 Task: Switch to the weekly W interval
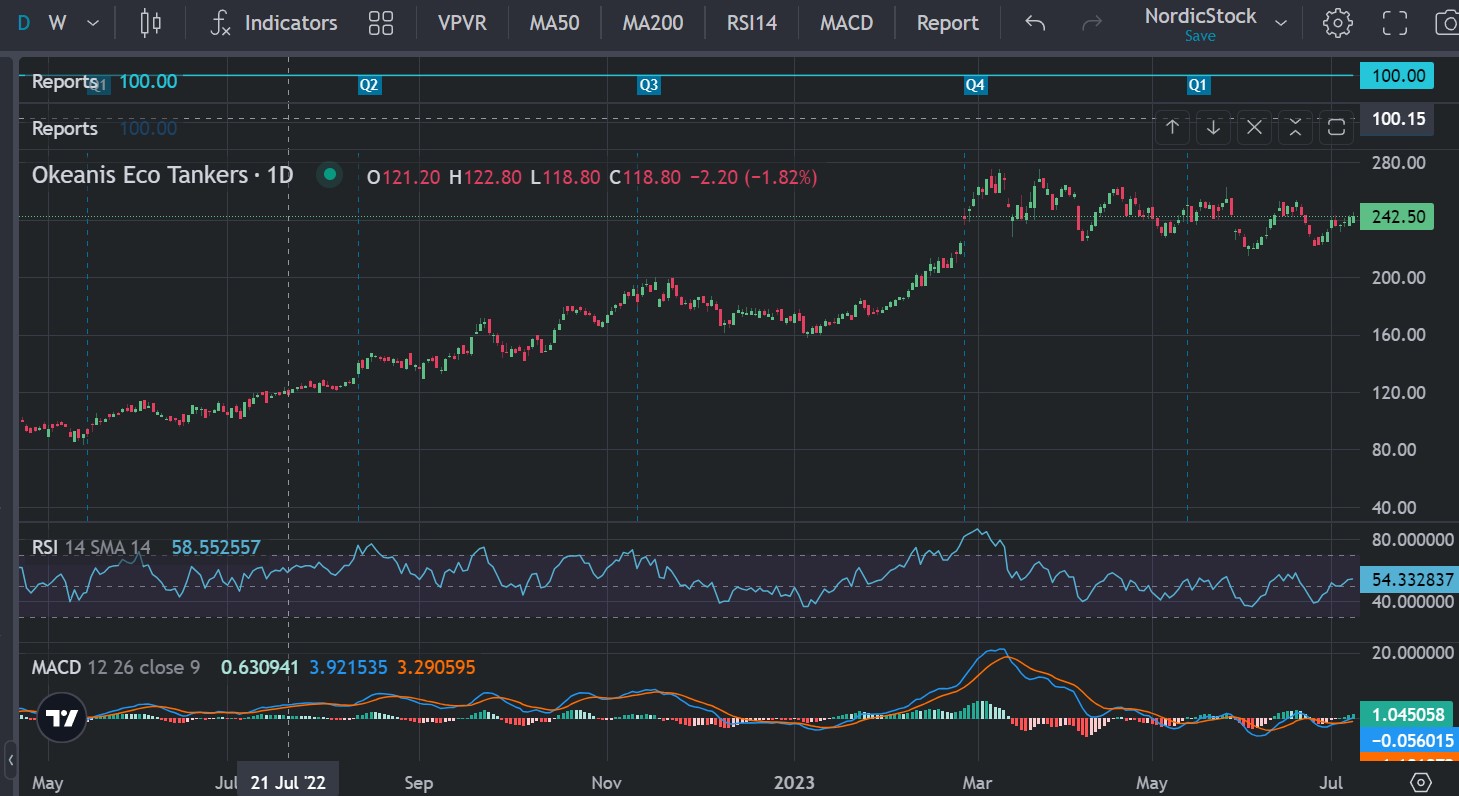pyautogui.click(x=57, y=22)
